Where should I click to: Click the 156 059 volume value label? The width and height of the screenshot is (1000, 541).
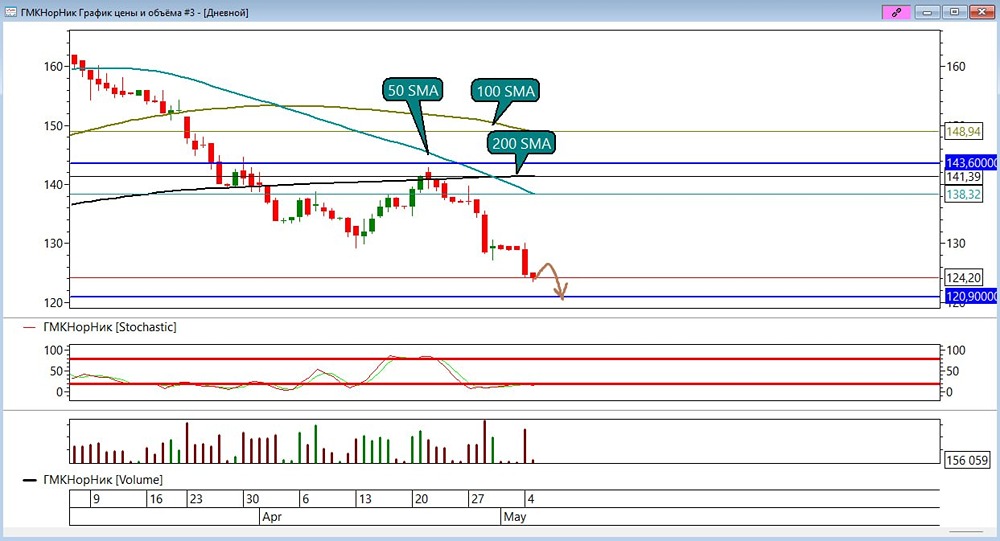(x=967, y=460)
